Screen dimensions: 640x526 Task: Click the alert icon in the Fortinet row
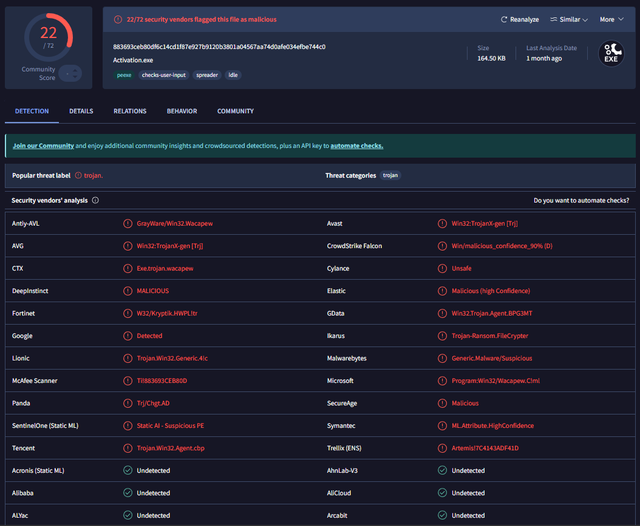(x=128, y=313)
